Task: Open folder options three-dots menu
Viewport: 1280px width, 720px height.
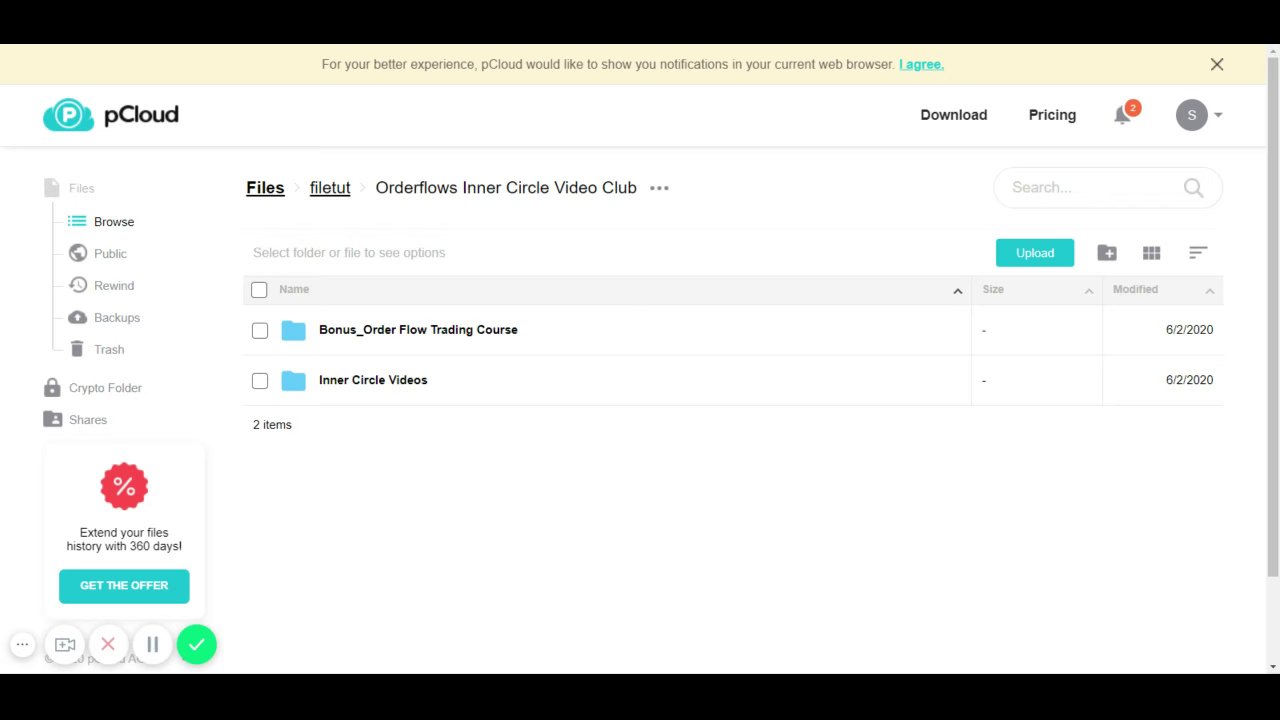Action: click(659, 188)
